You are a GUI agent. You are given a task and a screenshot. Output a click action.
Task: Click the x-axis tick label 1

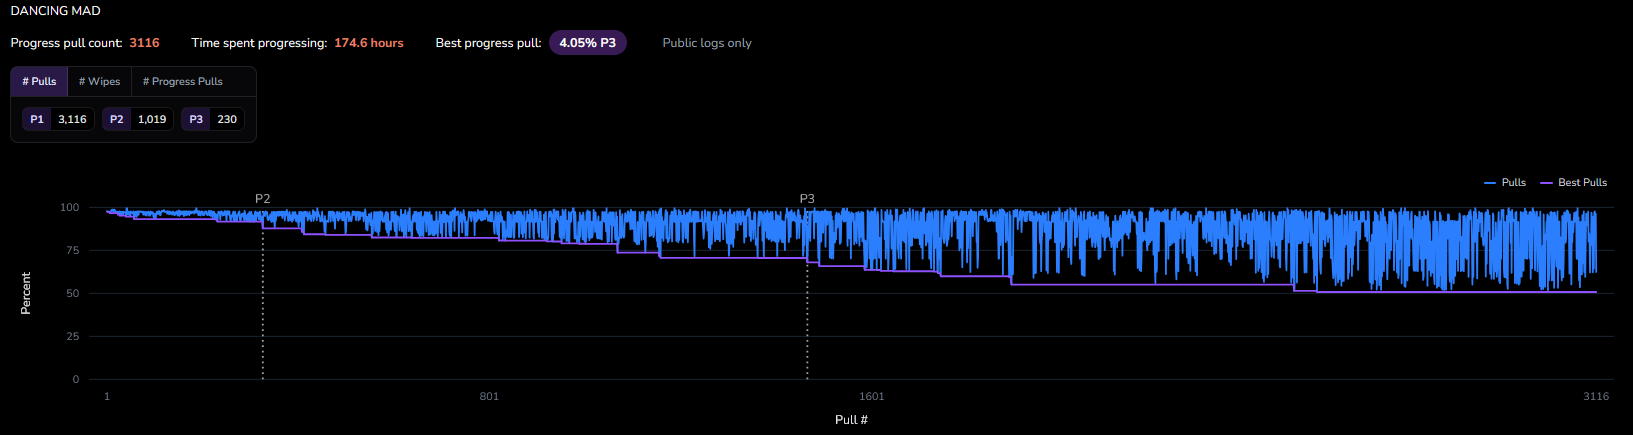(107, 397)
